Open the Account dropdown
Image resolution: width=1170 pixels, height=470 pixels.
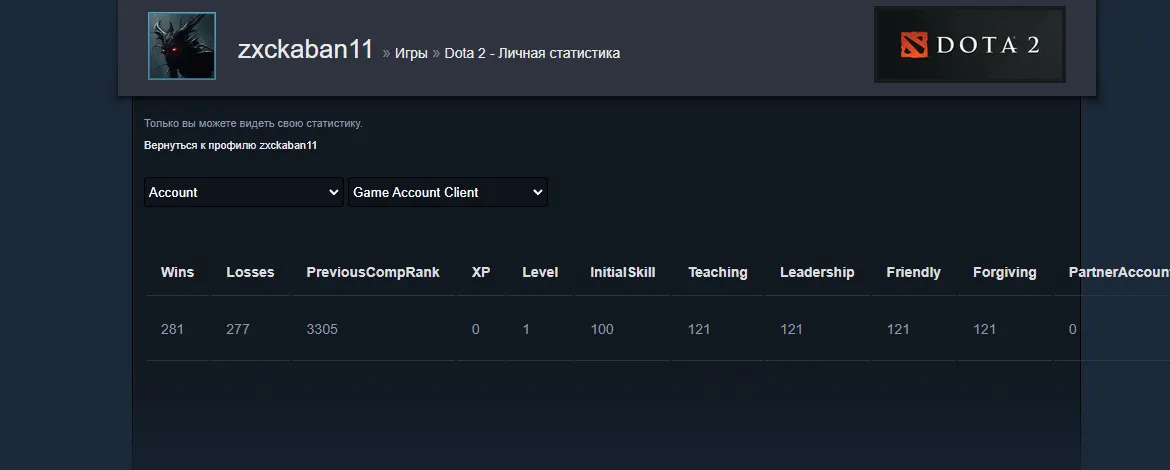[x=244, y=192]
